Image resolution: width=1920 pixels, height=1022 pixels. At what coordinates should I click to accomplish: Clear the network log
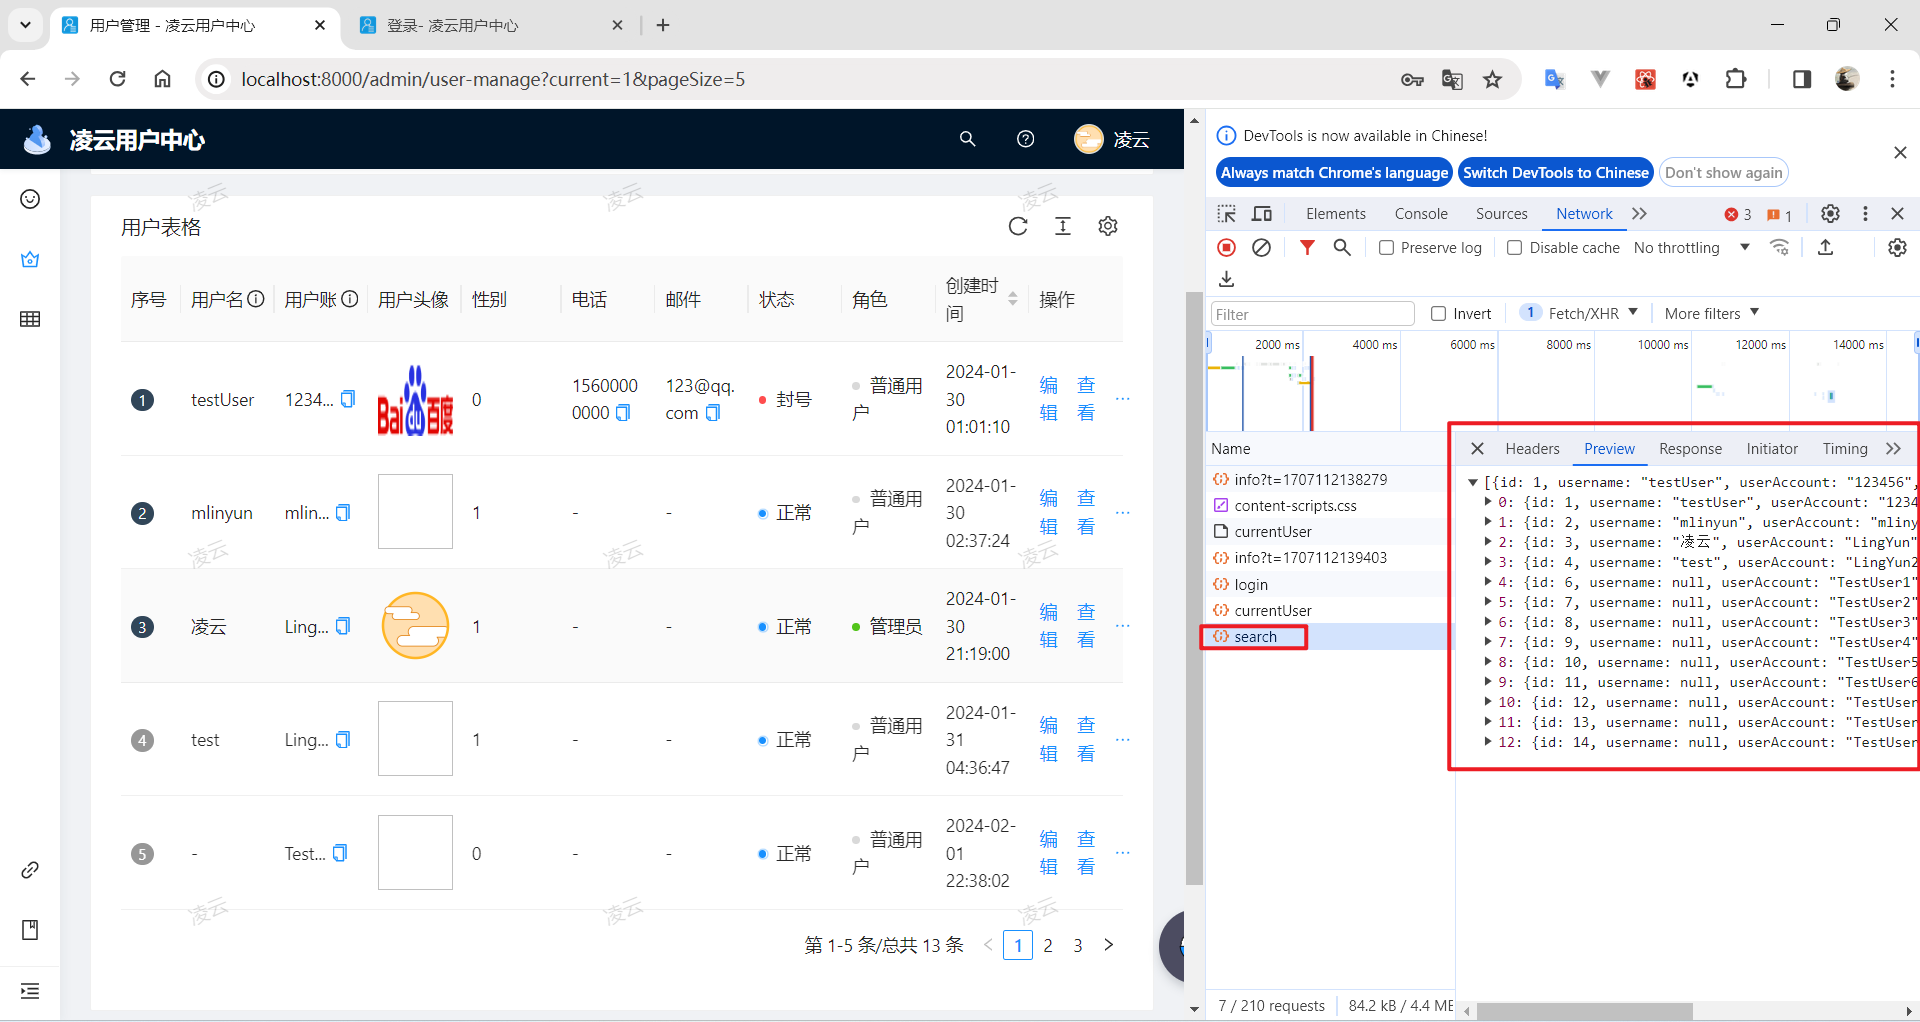point(1262,248)
